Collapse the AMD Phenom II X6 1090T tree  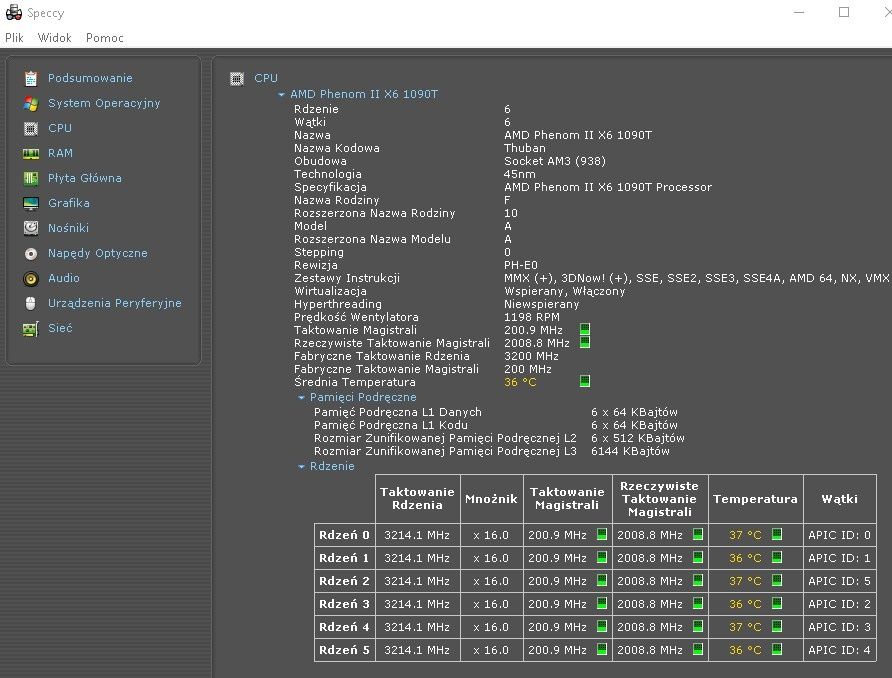coord(282,95)
